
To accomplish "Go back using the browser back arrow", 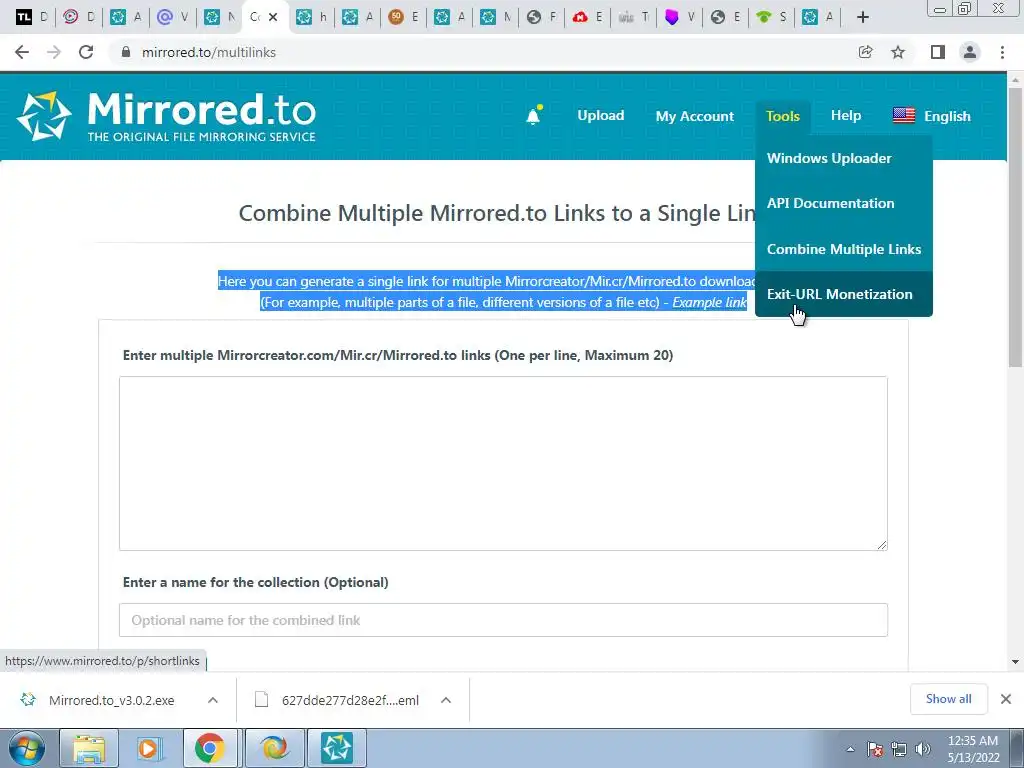I will (22, 52).
